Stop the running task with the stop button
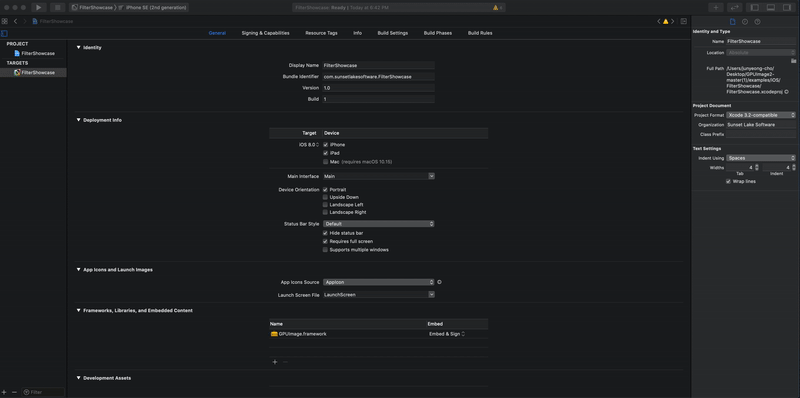The image size is (800, 398). pos(58,8)
